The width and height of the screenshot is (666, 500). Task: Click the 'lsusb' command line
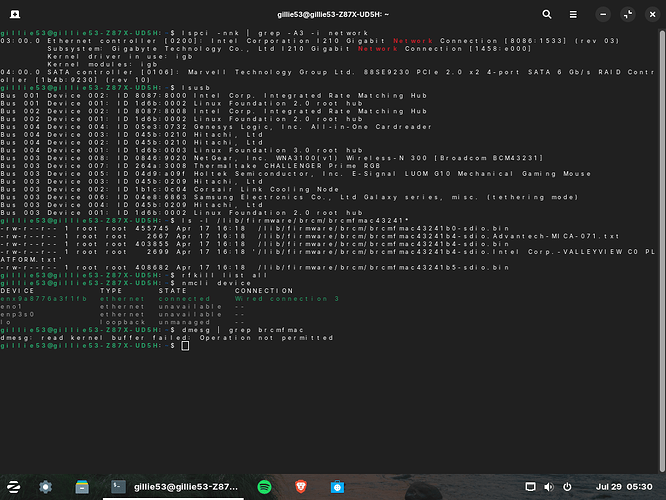click(x=105, y=88)
